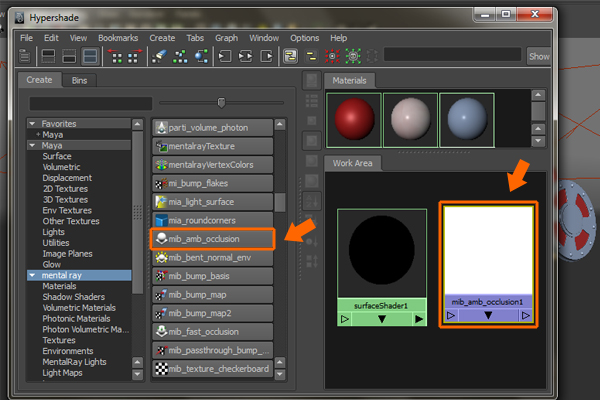The height and width of the screenshot is (400, 600).
Task: Open the Graph menu
Action: click(x=226, y=37)
